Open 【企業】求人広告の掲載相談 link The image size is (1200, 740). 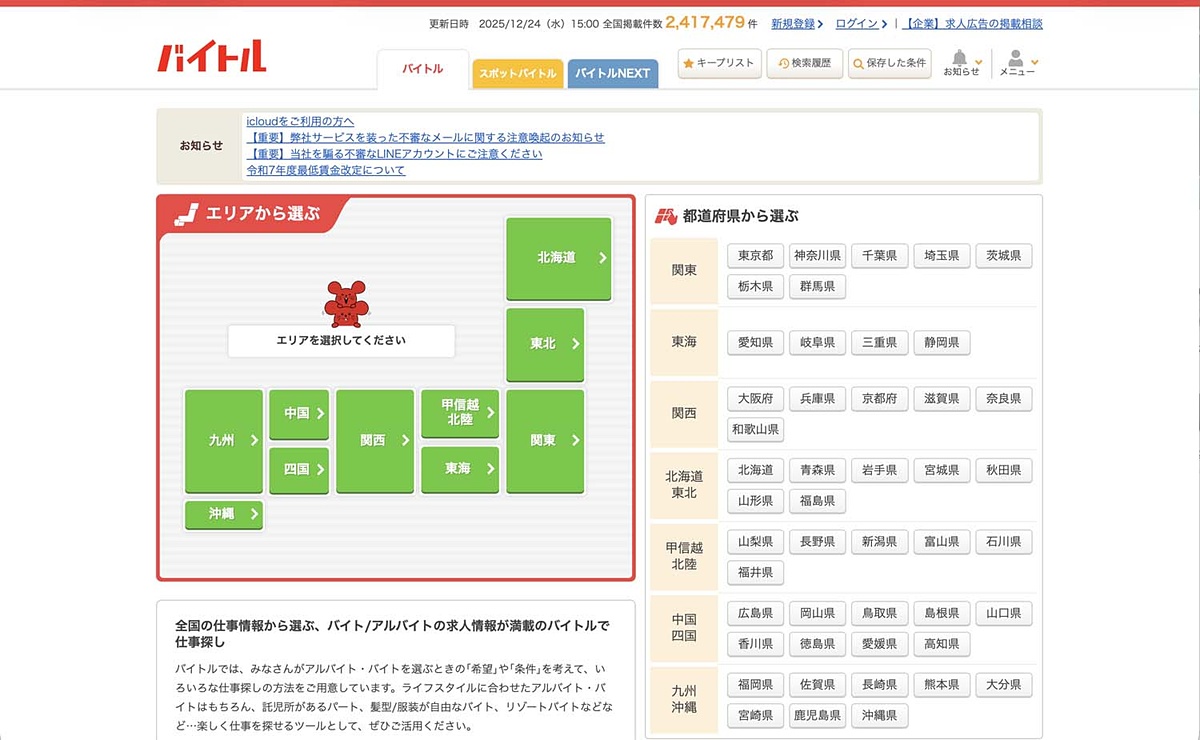point(972,23)
